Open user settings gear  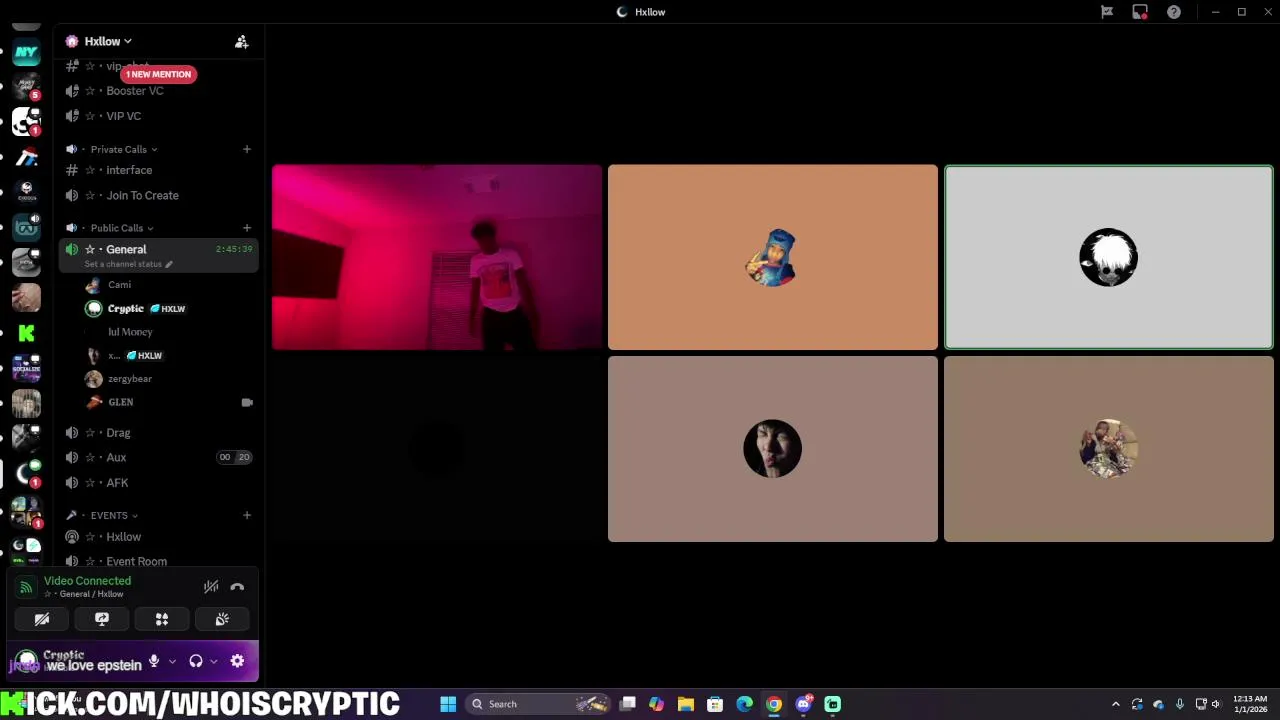(x=237, y=661)
